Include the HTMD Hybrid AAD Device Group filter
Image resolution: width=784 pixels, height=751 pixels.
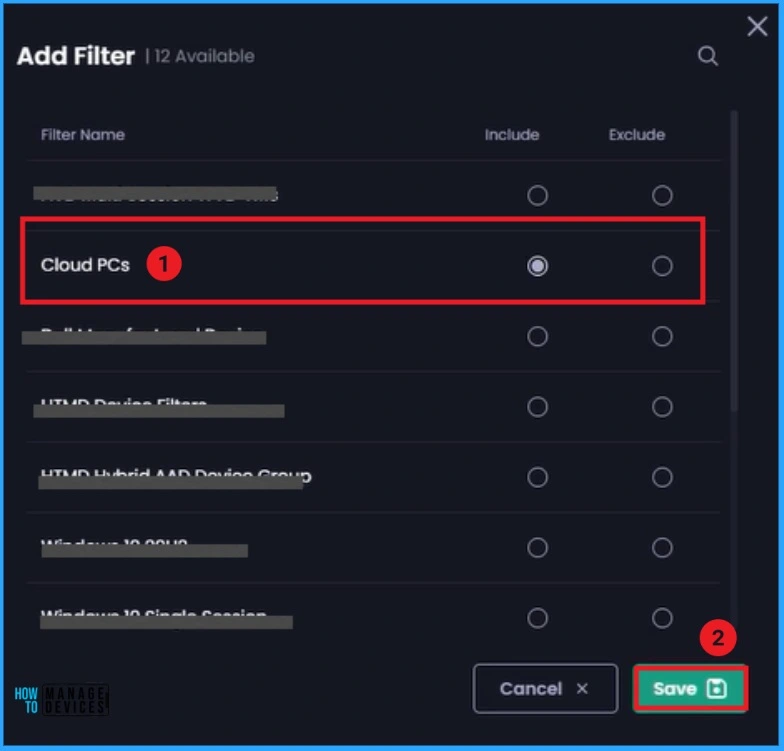tap(538, 478)
